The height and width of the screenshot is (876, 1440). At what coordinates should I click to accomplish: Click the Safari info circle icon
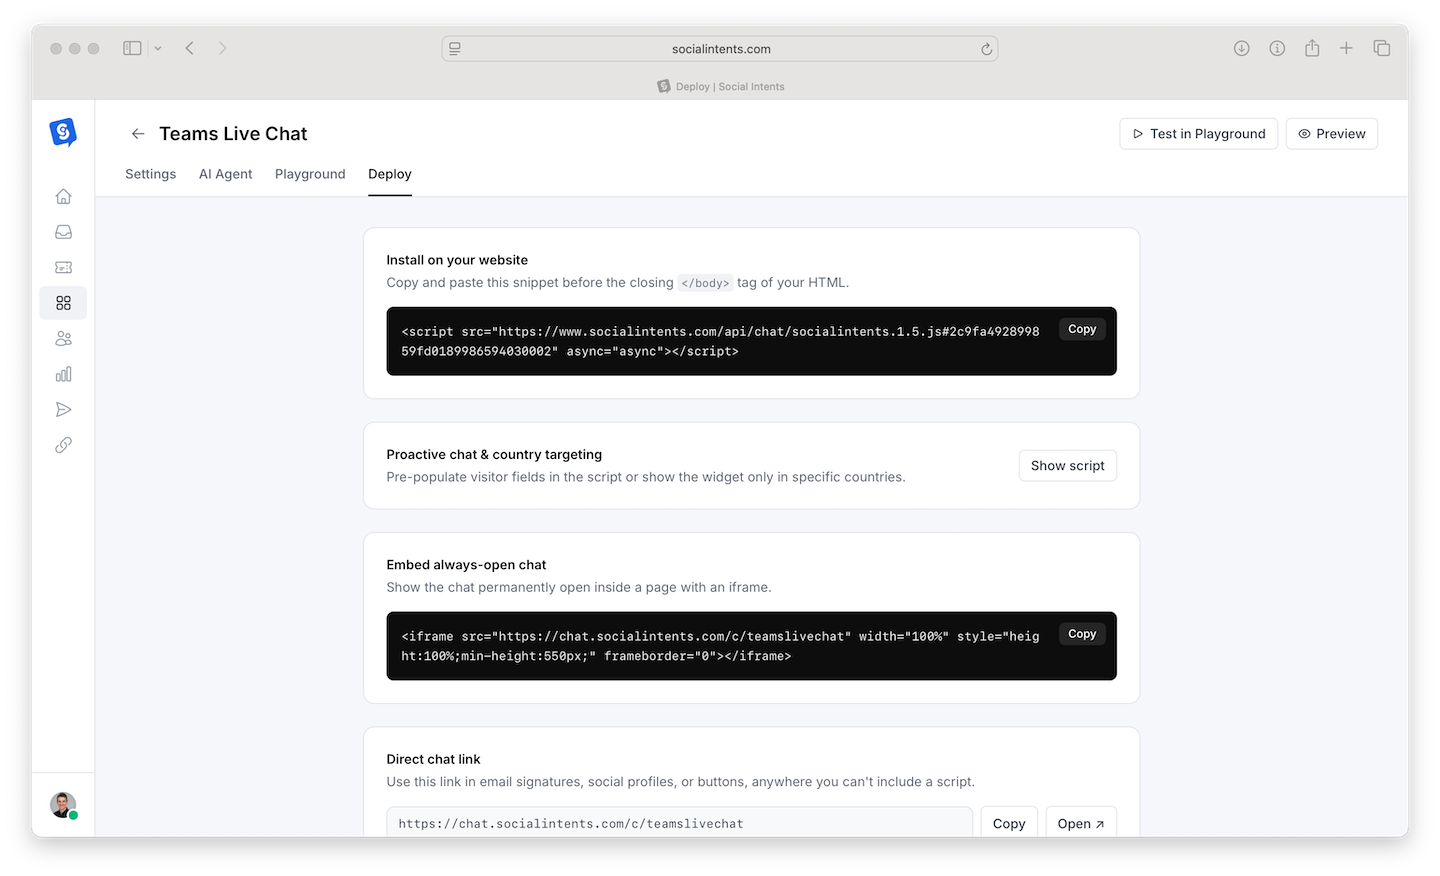(x=1277, y=48)
